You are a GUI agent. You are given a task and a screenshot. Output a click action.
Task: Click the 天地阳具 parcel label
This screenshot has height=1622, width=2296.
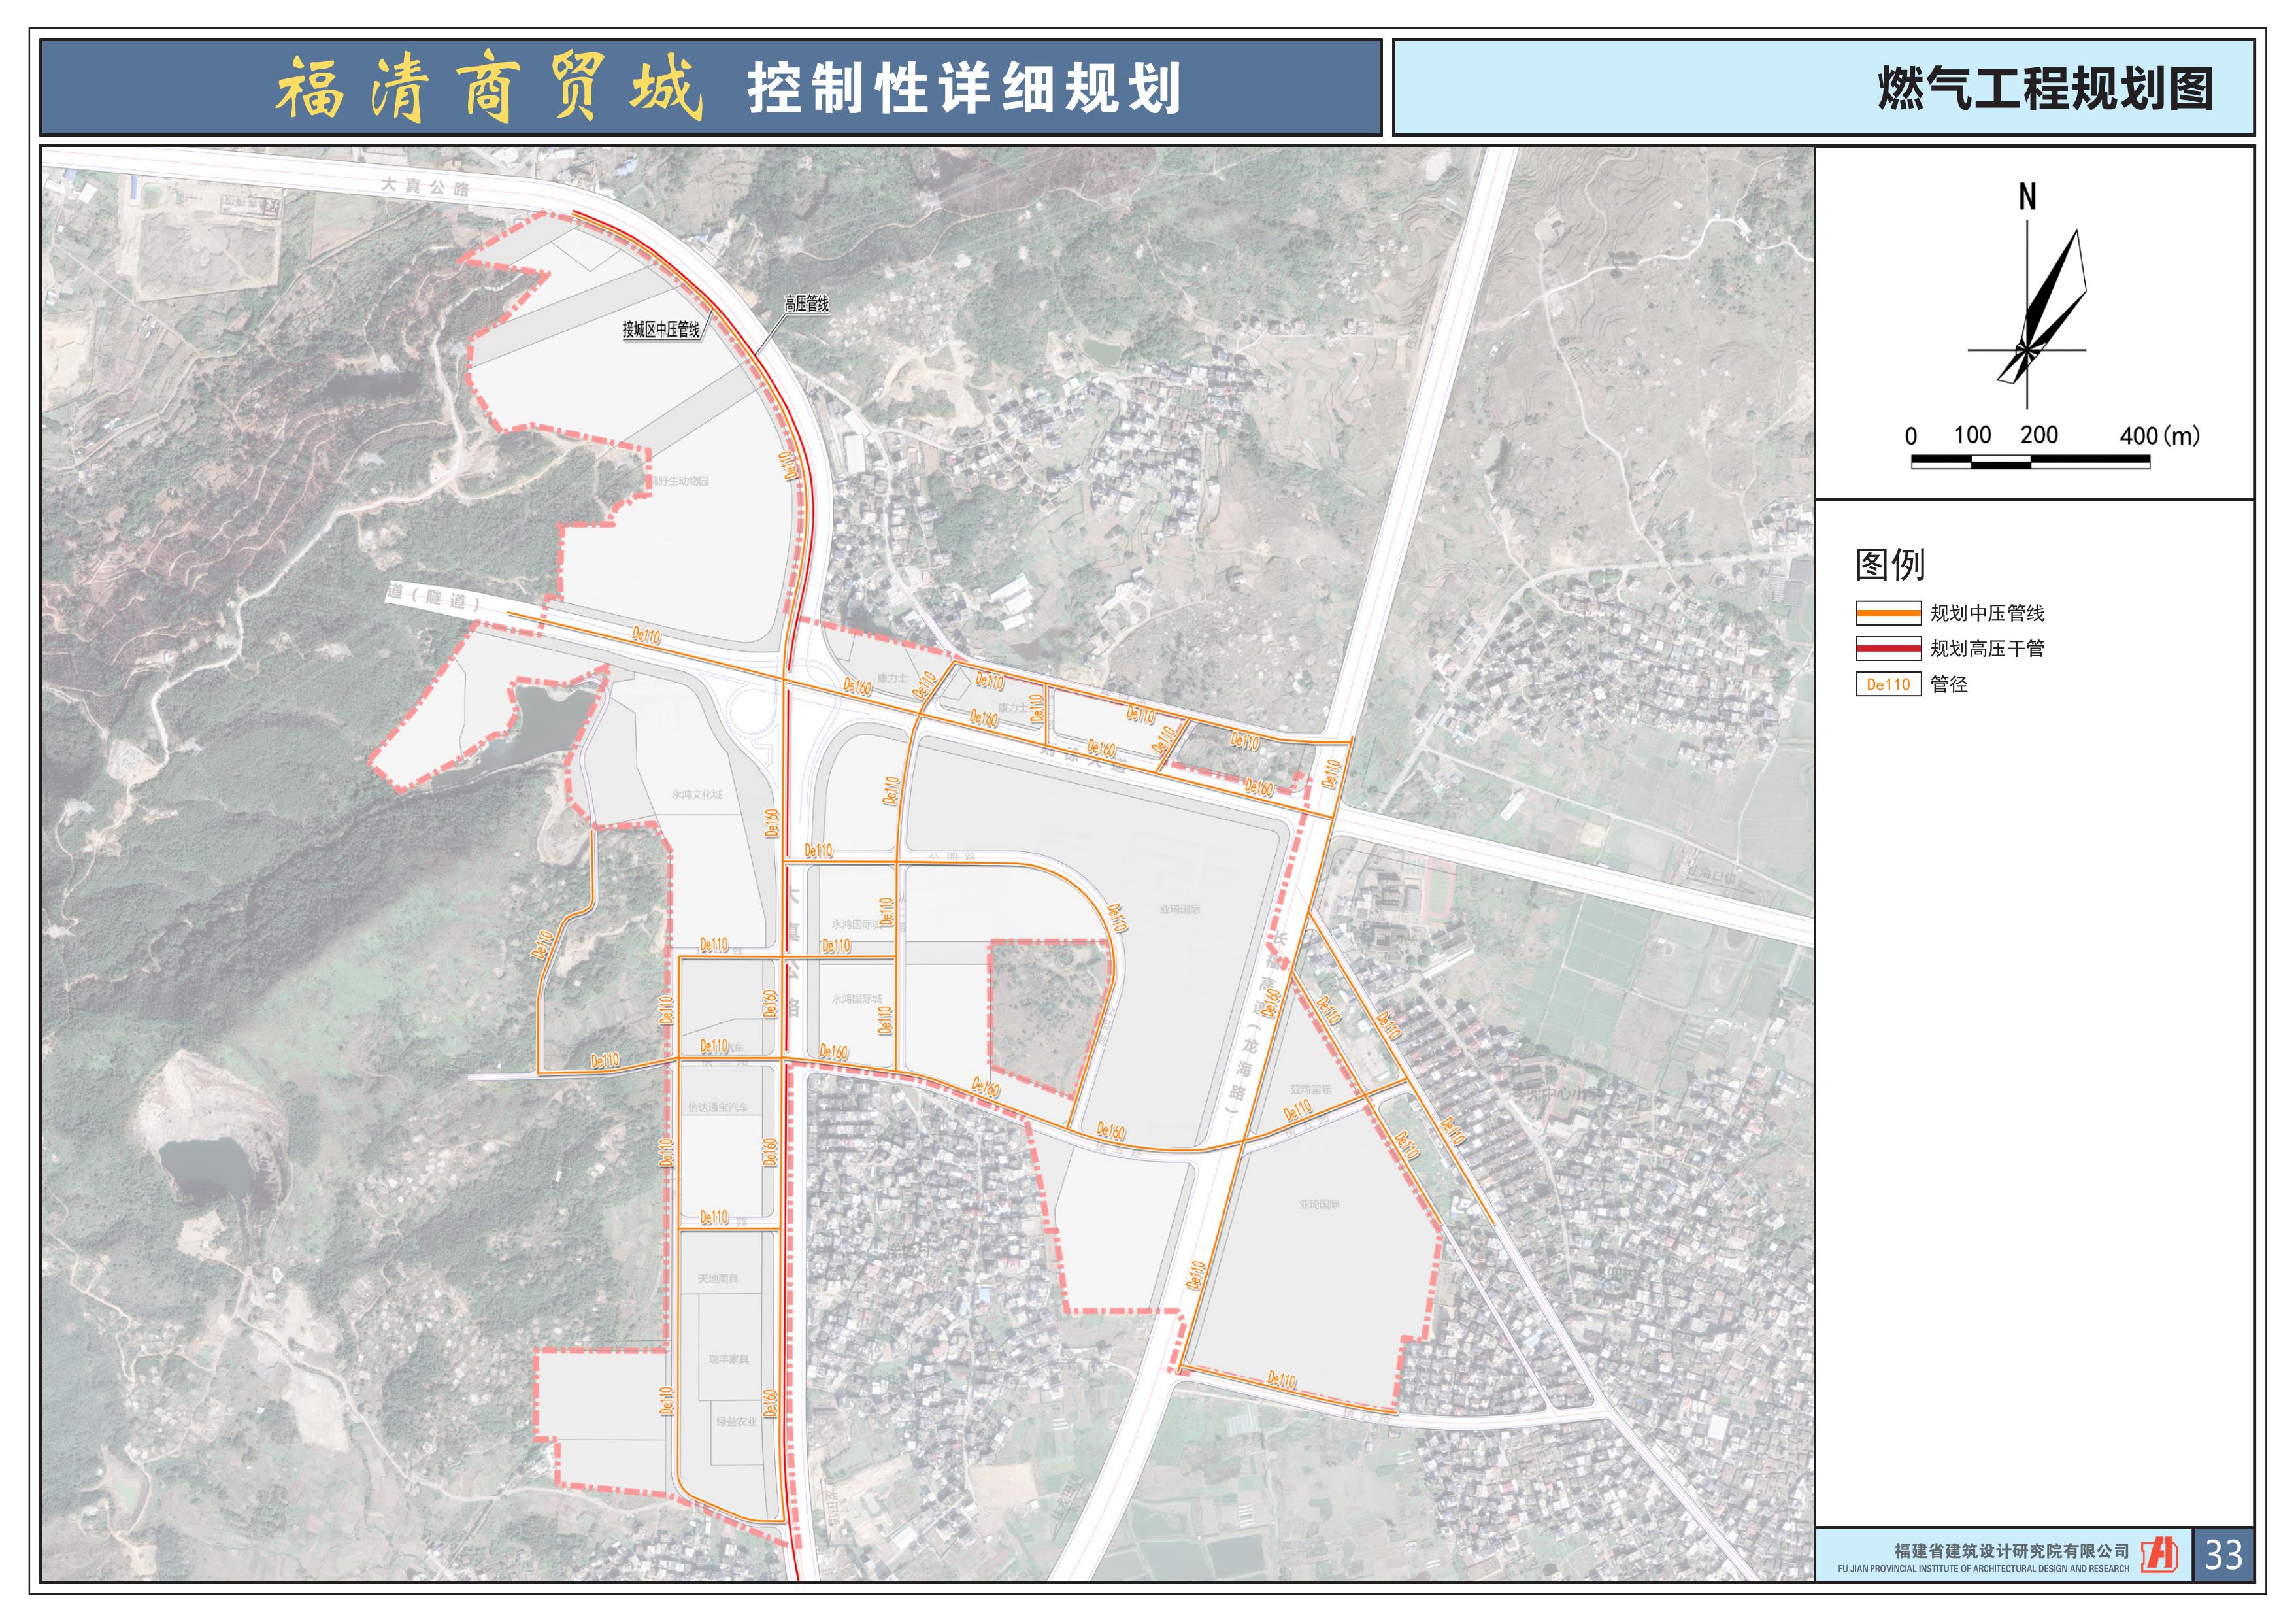click(717, 1279)
